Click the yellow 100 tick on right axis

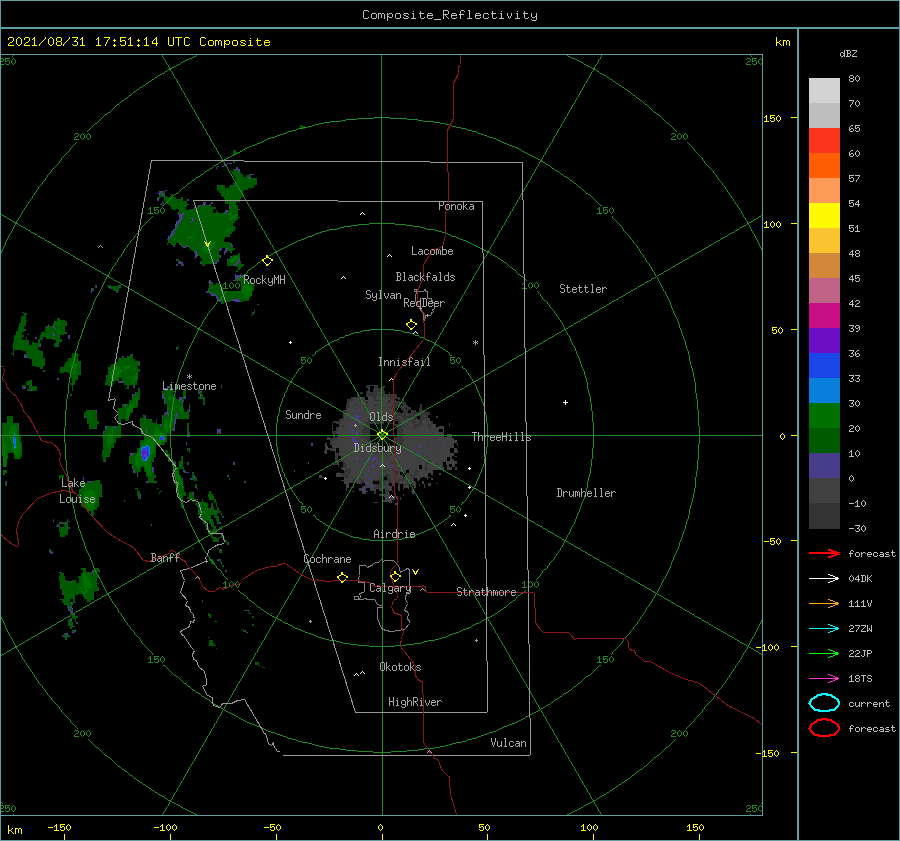click(x=772, y=224)
